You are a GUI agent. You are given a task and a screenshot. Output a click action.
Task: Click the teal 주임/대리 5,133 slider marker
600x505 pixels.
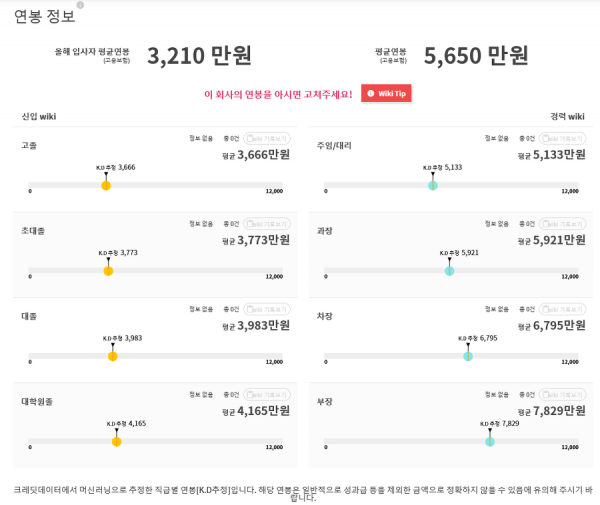(x=433, y=186)
